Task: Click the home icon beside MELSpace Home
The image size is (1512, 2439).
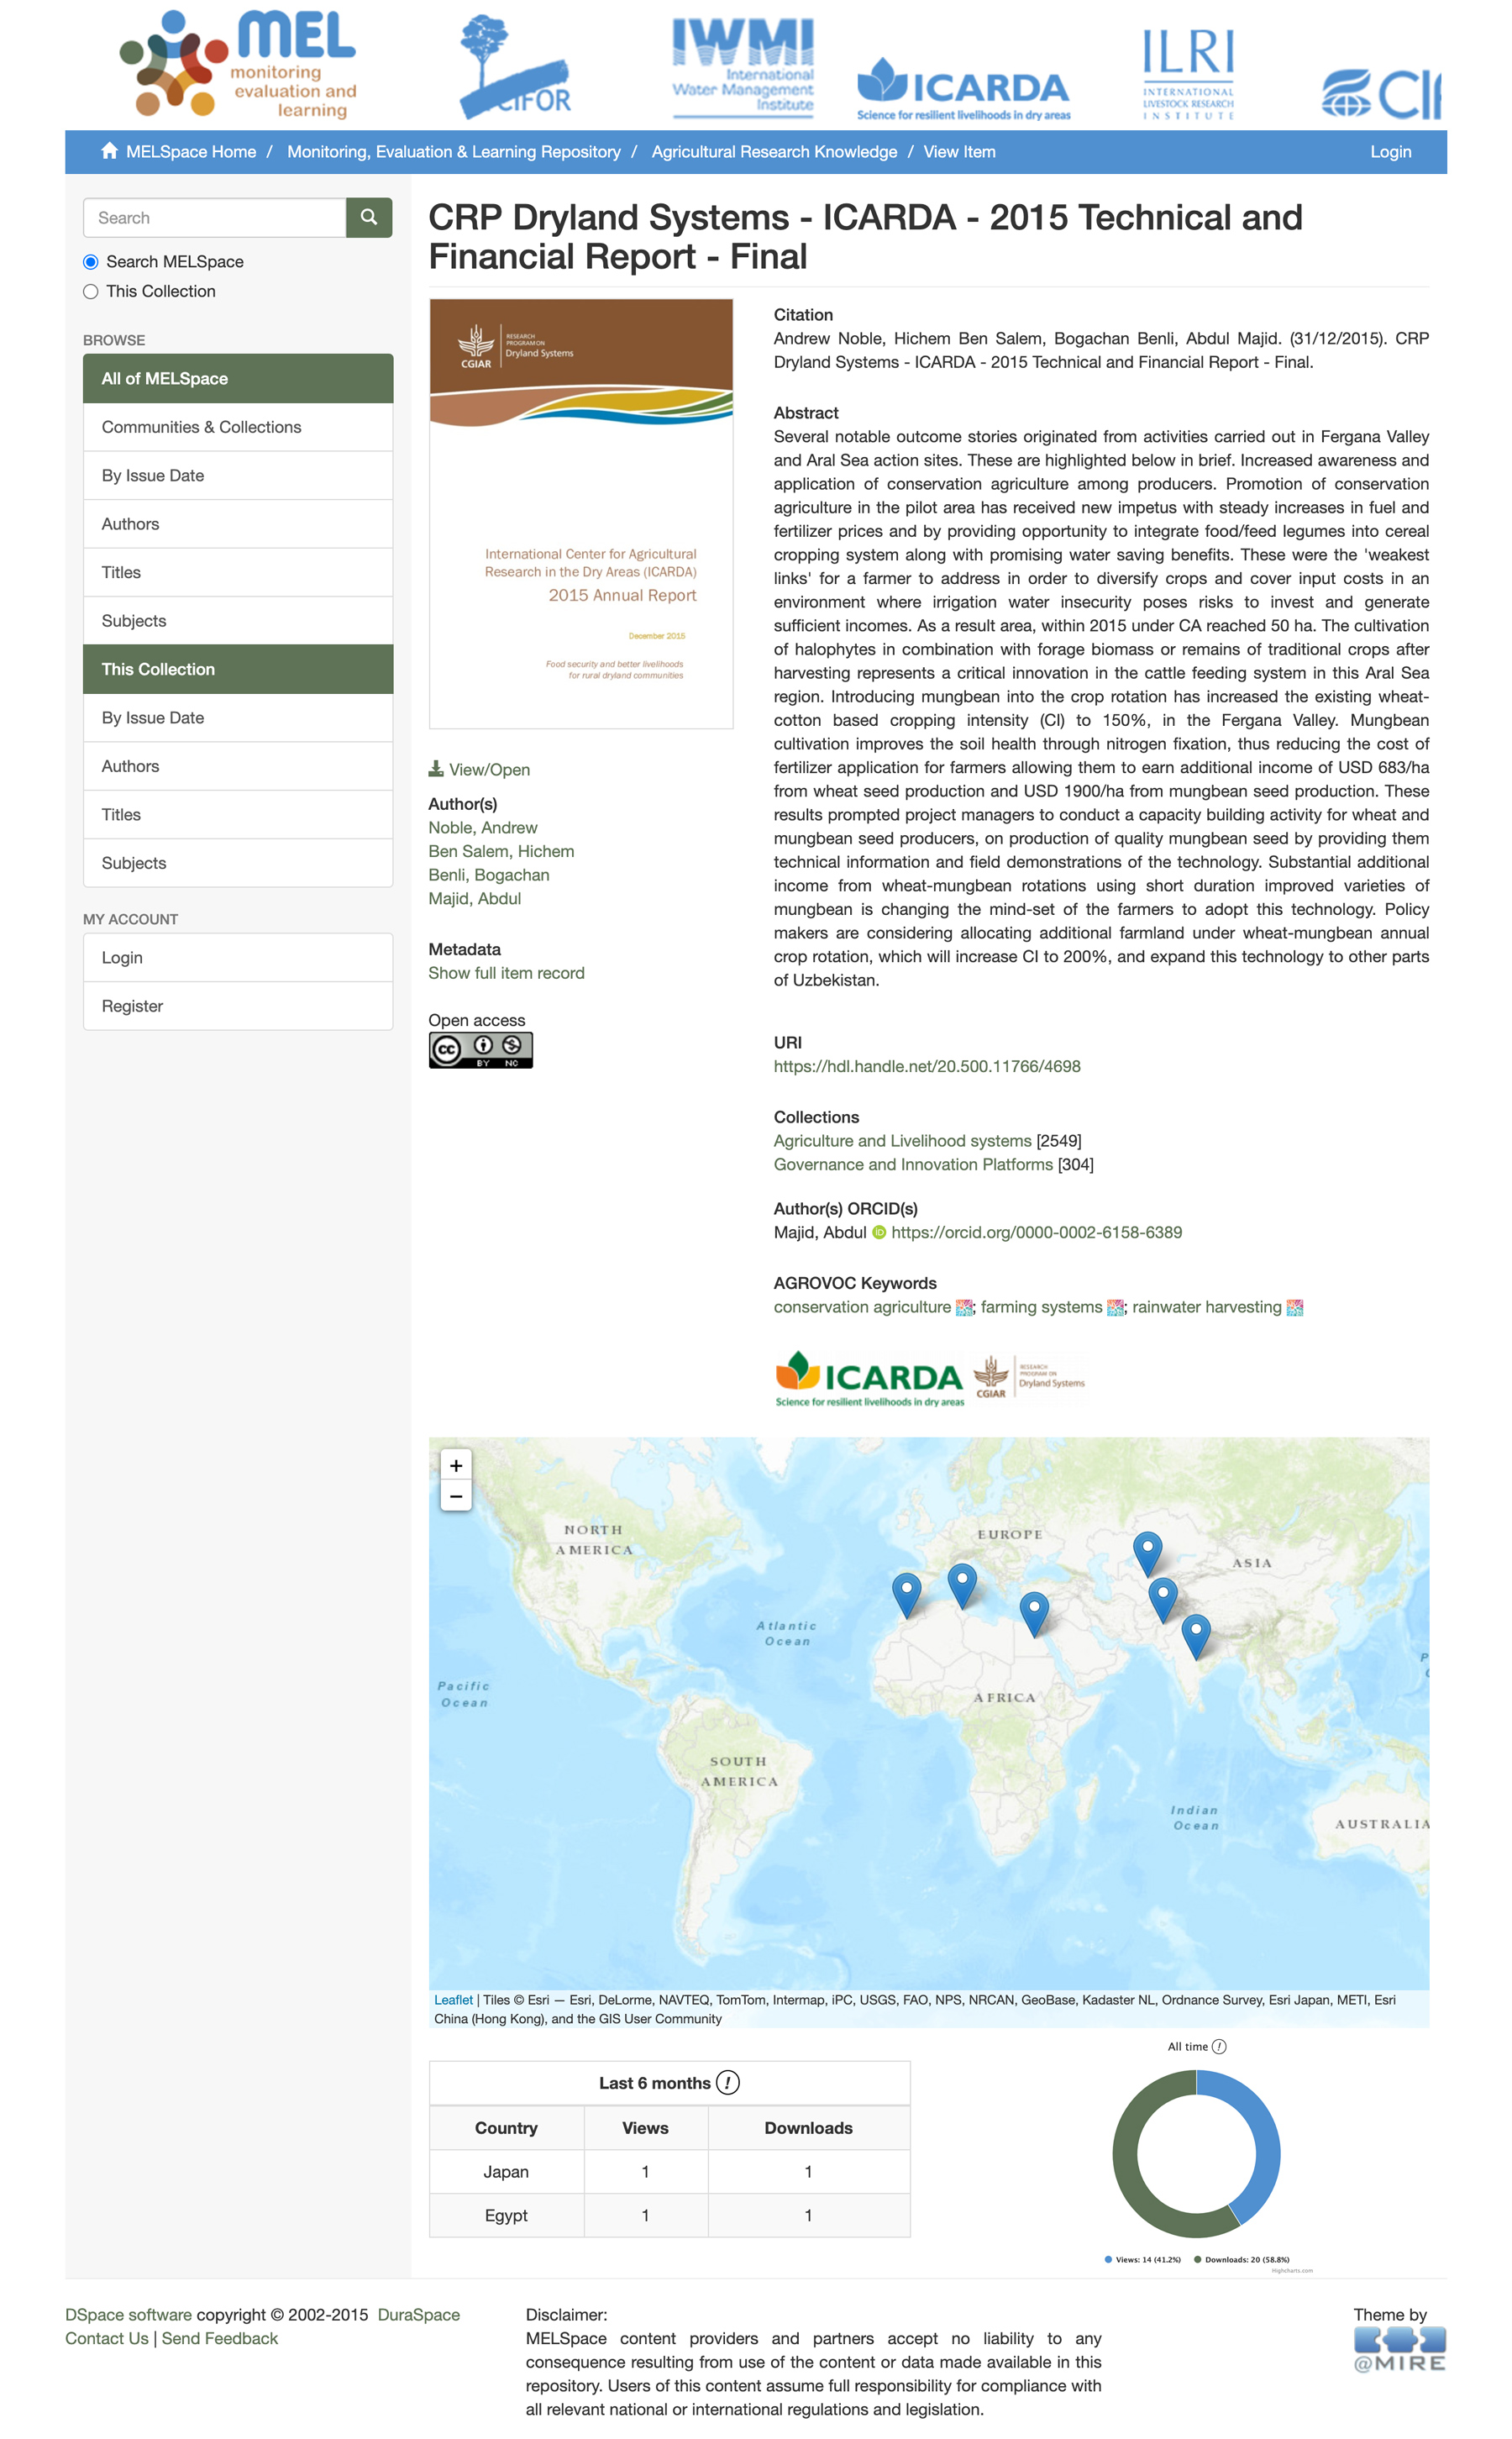Action: [x=109, y=151]
